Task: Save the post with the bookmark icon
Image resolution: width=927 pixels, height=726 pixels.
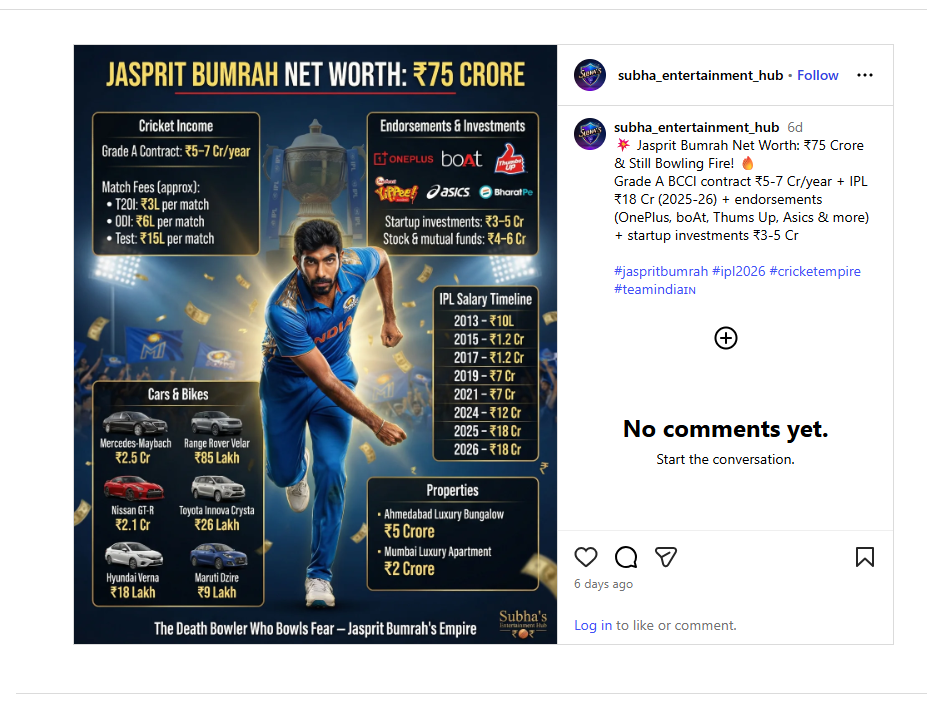Action: point(864,557)
